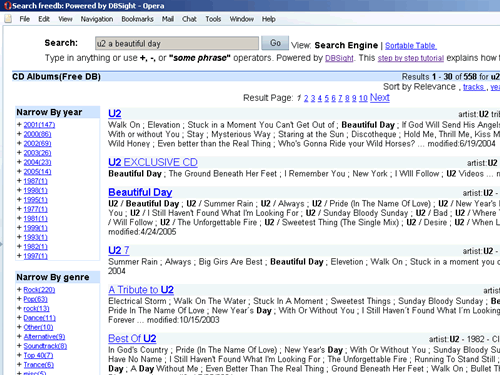Image resolution: width=500 pixels, height=375 pixels.
Task: Switch to Sortable Table view
Action: (411, 46)
